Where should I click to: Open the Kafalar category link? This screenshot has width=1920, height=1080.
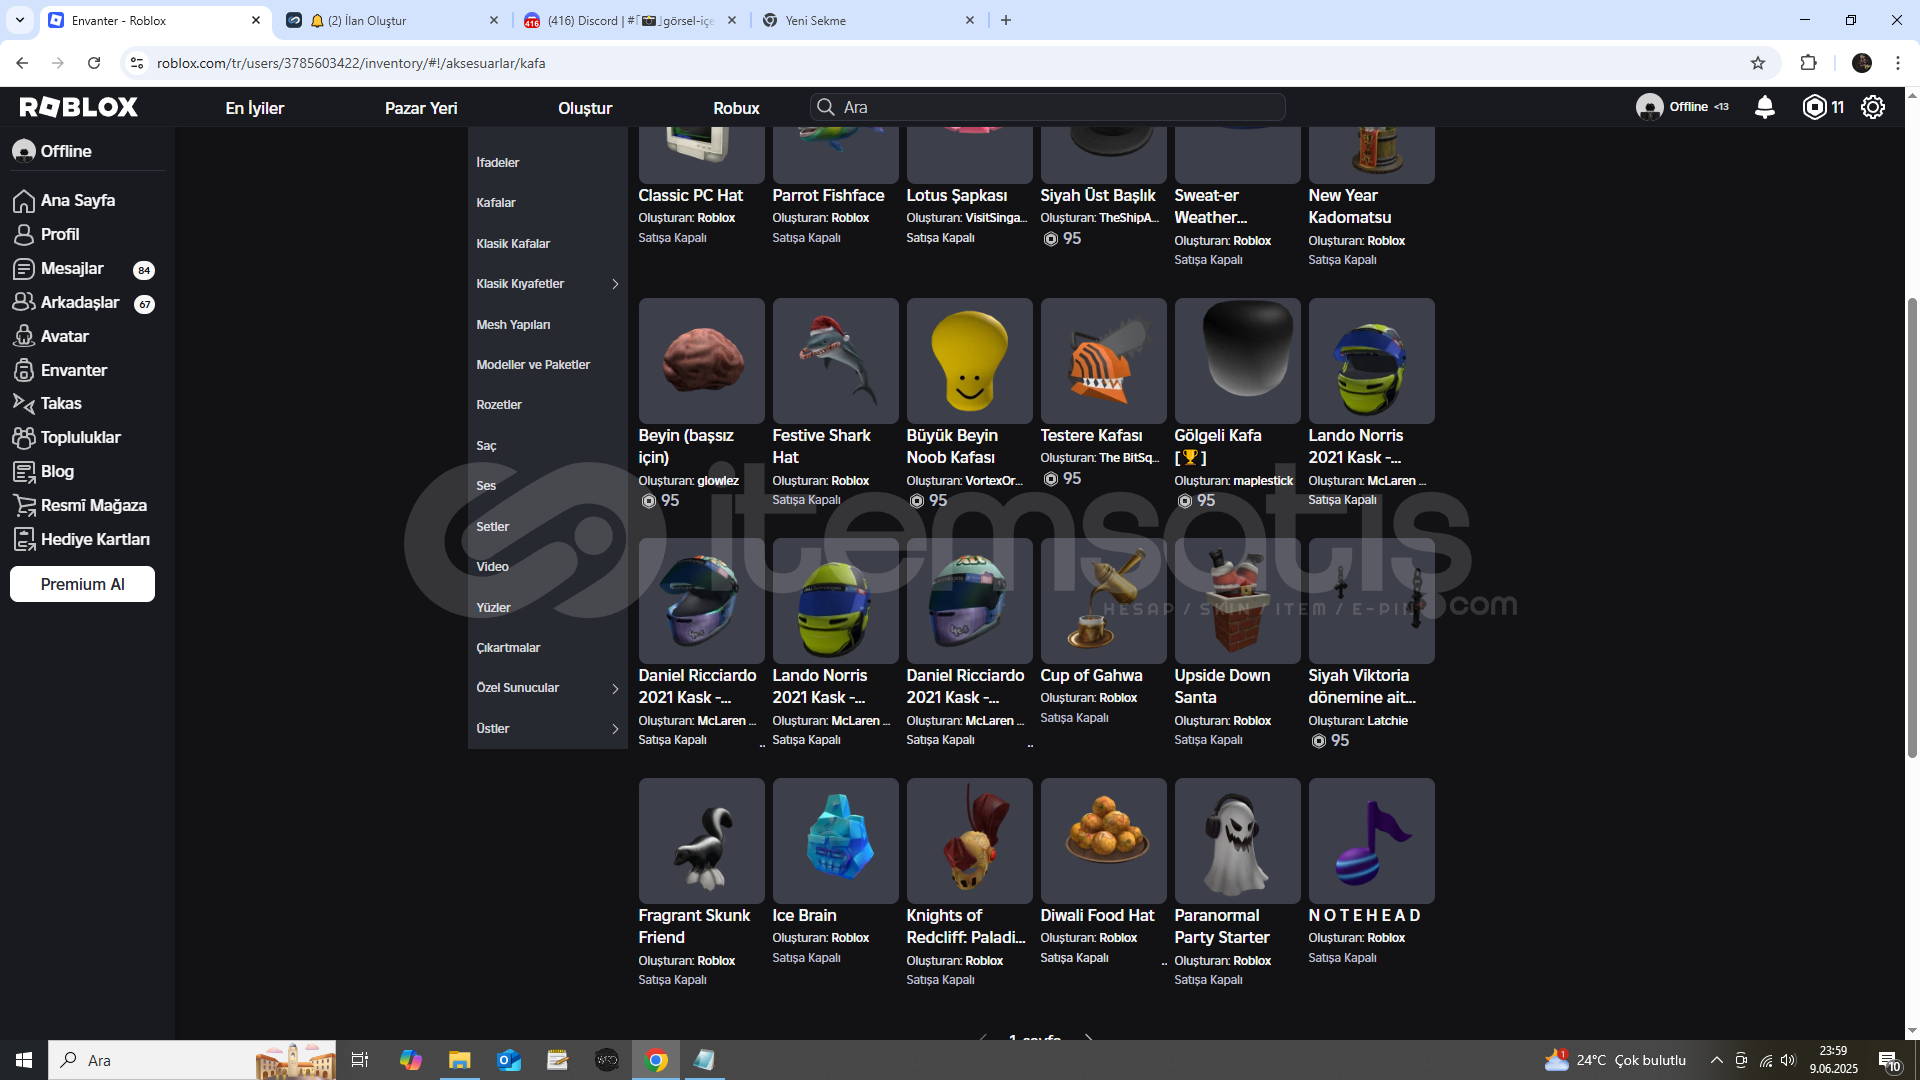click(496, 203)
